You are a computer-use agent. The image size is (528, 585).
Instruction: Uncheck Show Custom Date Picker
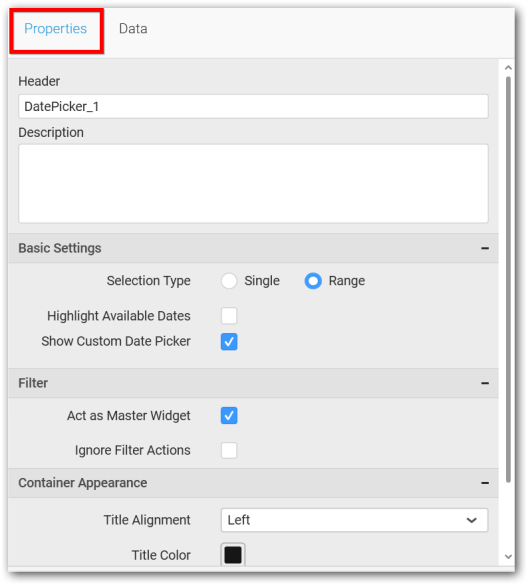pos(229,342)
